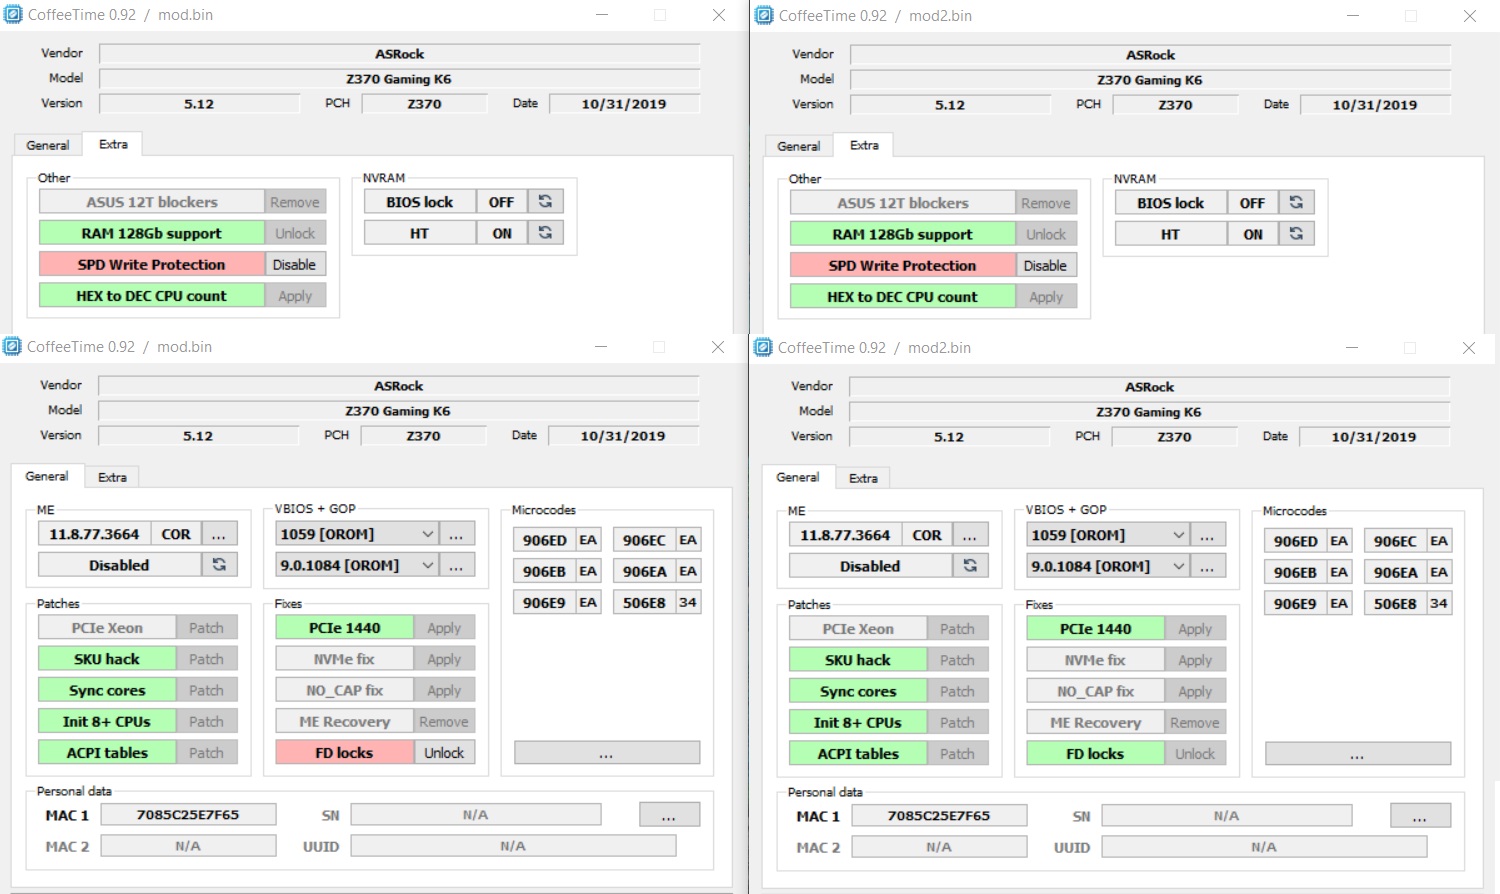Screen dimensions: 1500x894
Task: Open Extra tab in lower mod2.bin window
Action: [863, 478]
